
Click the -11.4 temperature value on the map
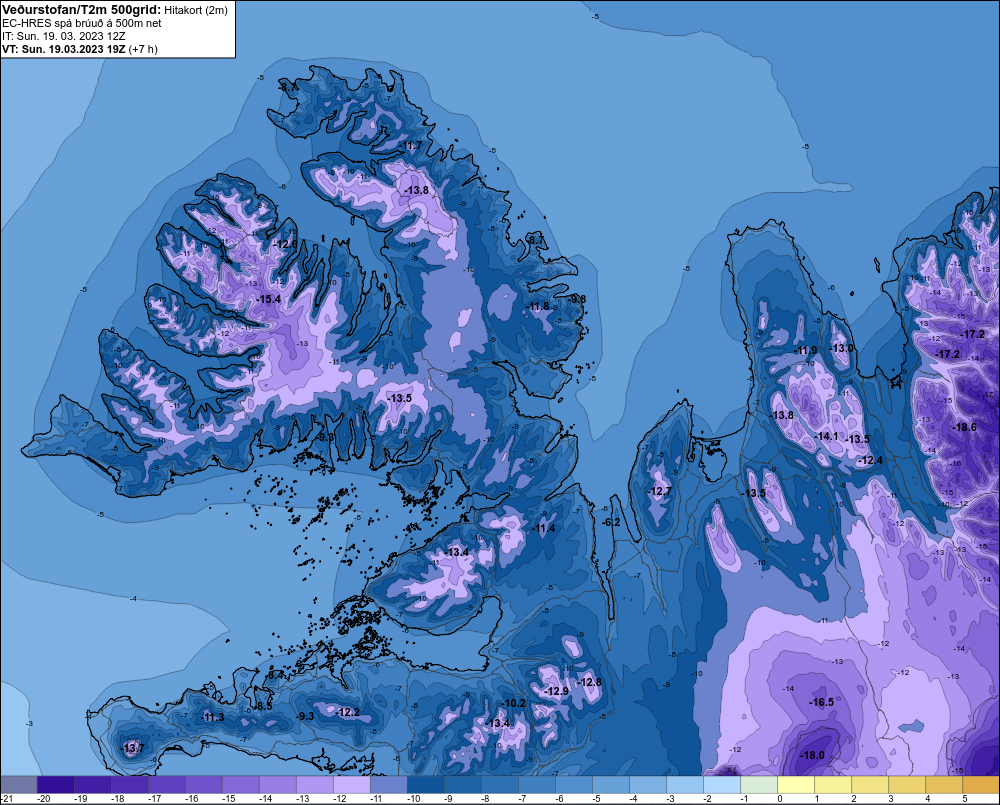pyautogui.click(x=544, y=529)
